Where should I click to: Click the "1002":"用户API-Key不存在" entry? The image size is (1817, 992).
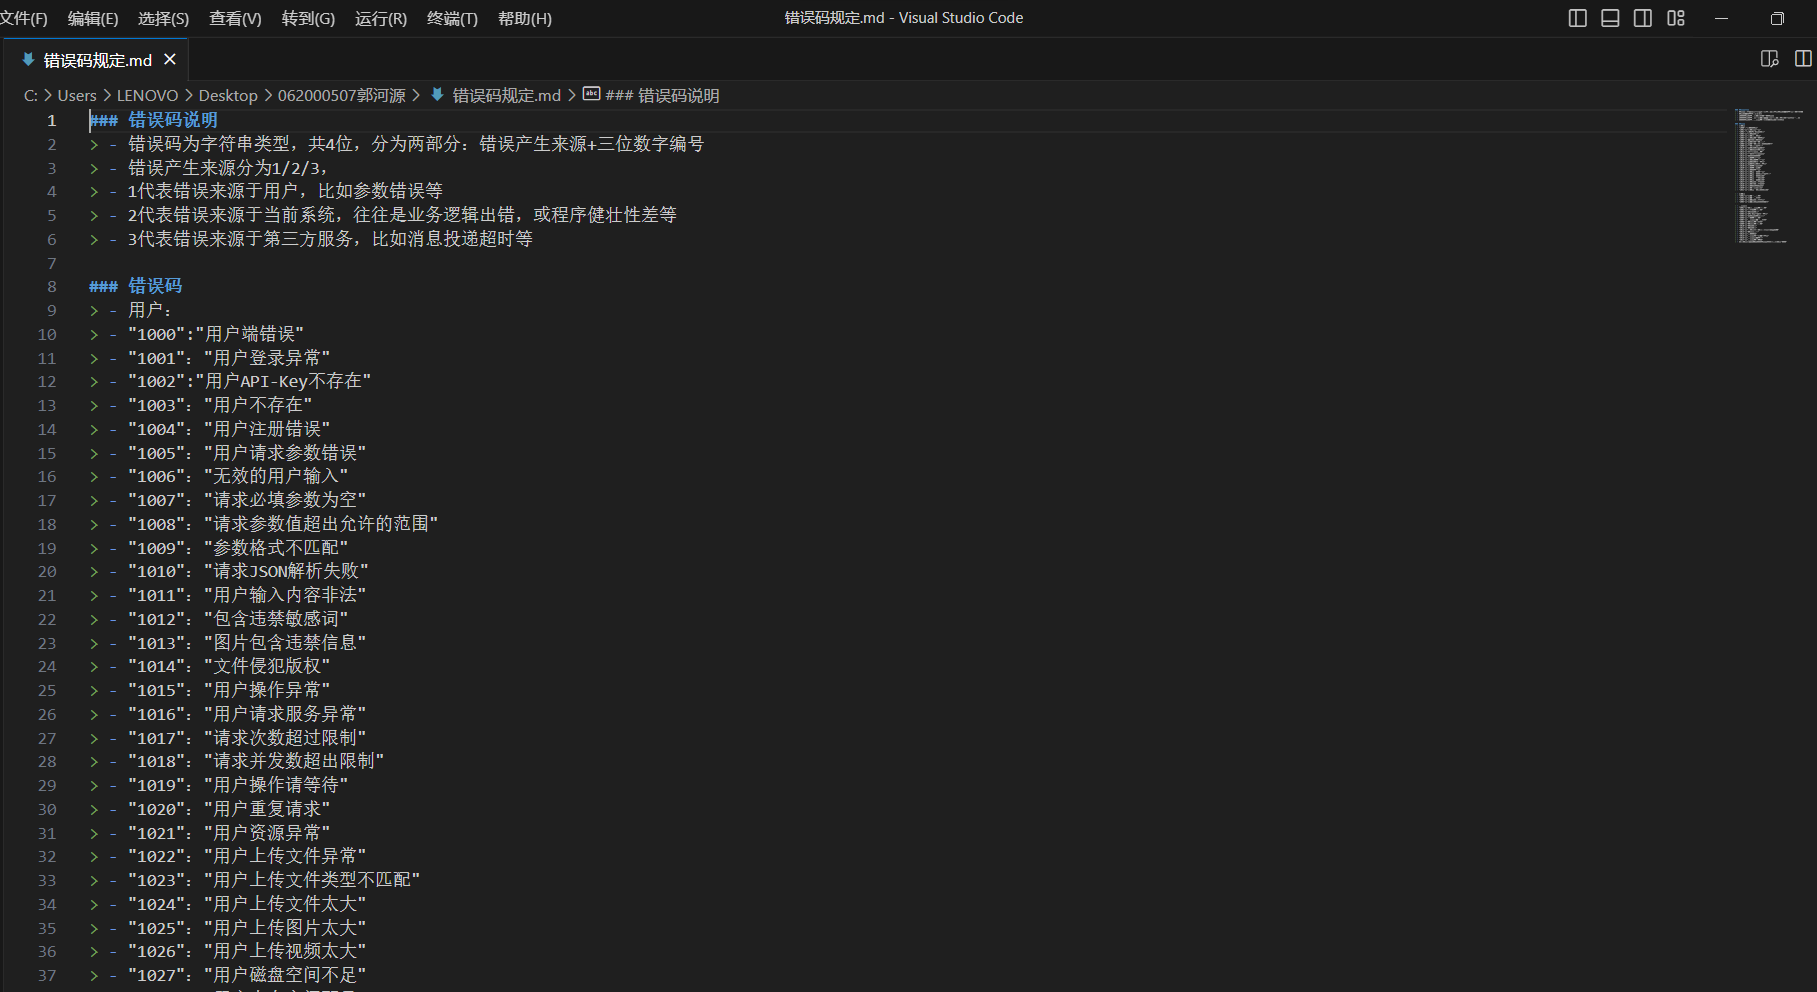(x=249, y=382)
